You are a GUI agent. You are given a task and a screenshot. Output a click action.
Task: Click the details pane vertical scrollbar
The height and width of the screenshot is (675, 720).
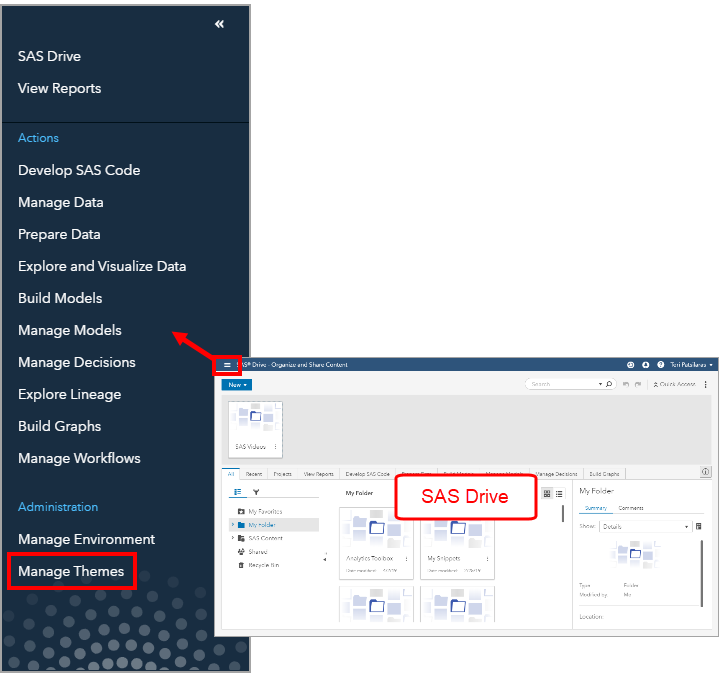click(x=702, y=573)
